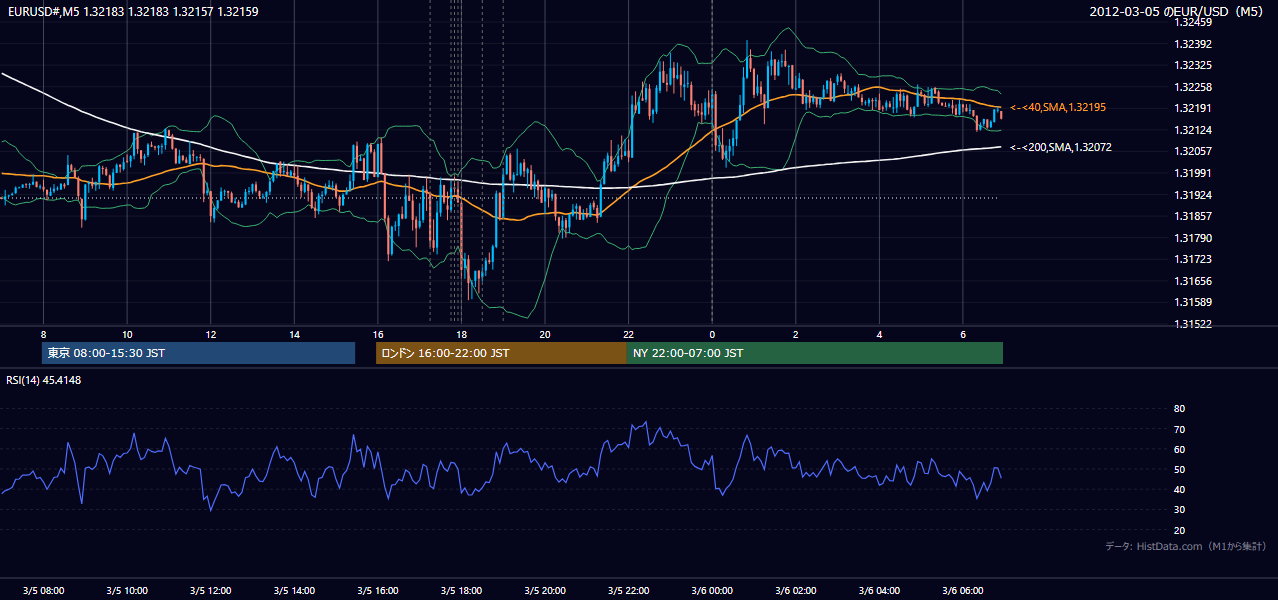Click price axis label 1.31790
The height and width of the screenshot is (600, 1278).
tap(1193, 238)
